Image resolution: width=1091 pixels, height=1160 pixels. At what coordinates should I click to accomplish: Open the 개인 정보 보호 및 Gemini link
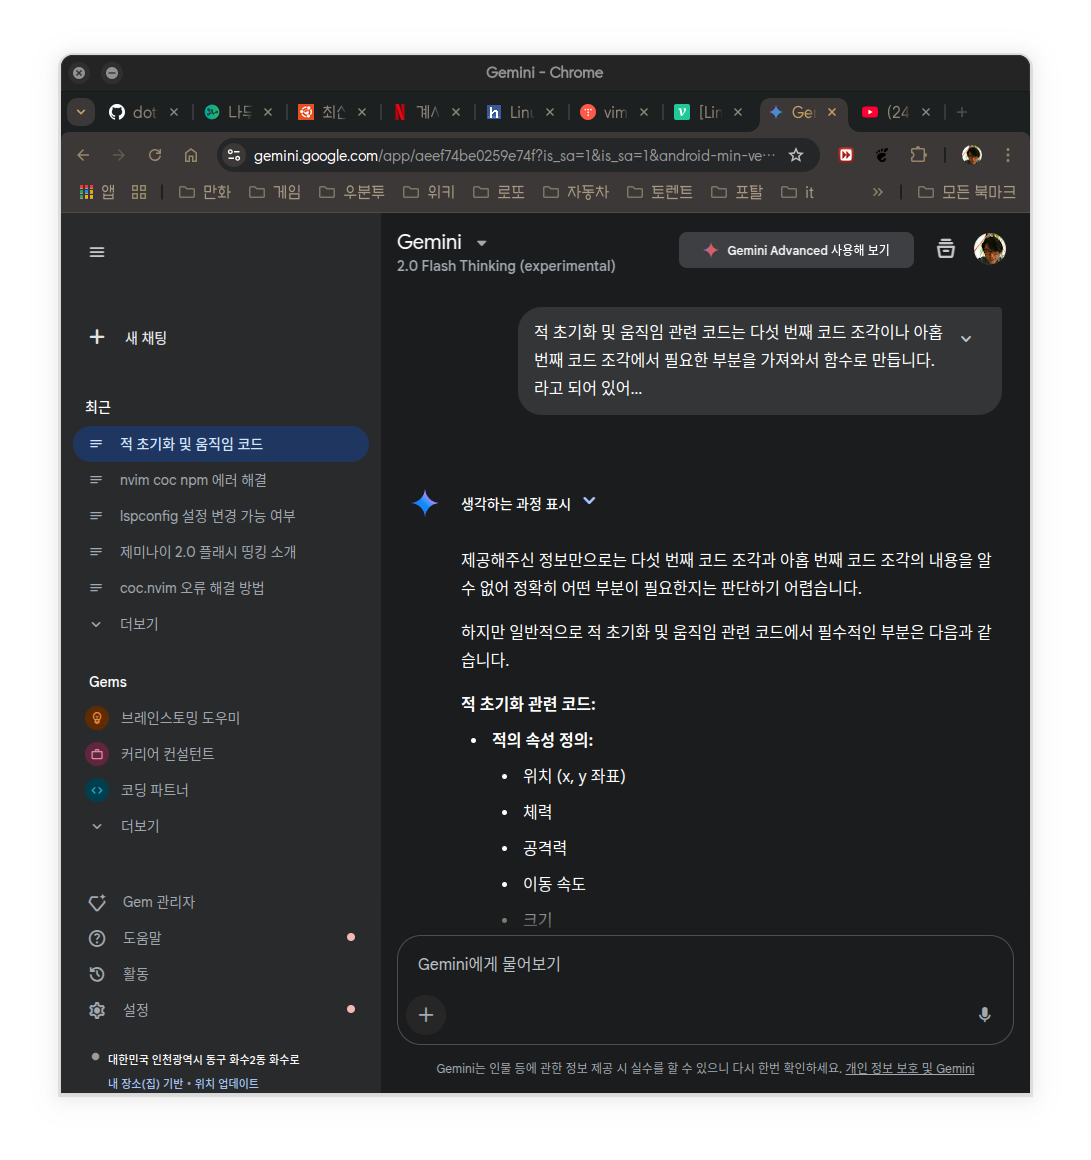click(910, 1069)
